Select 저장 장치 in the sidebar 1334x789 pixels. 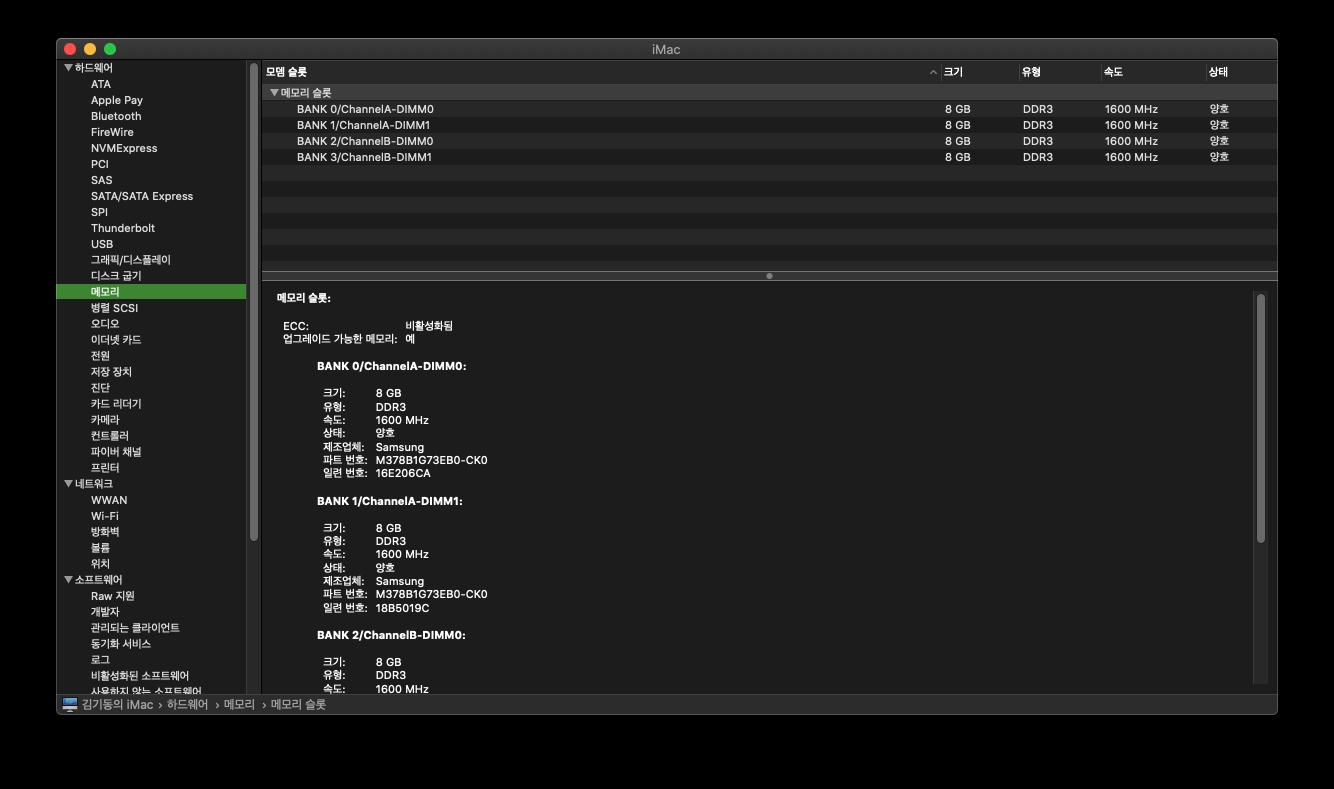[111, 372]
